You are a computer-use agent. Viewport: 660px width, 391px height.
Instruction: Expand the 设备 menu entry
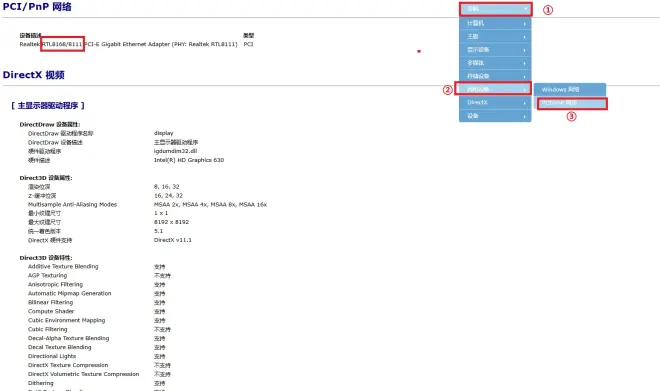pyautogui.click(x=495, y=116)
